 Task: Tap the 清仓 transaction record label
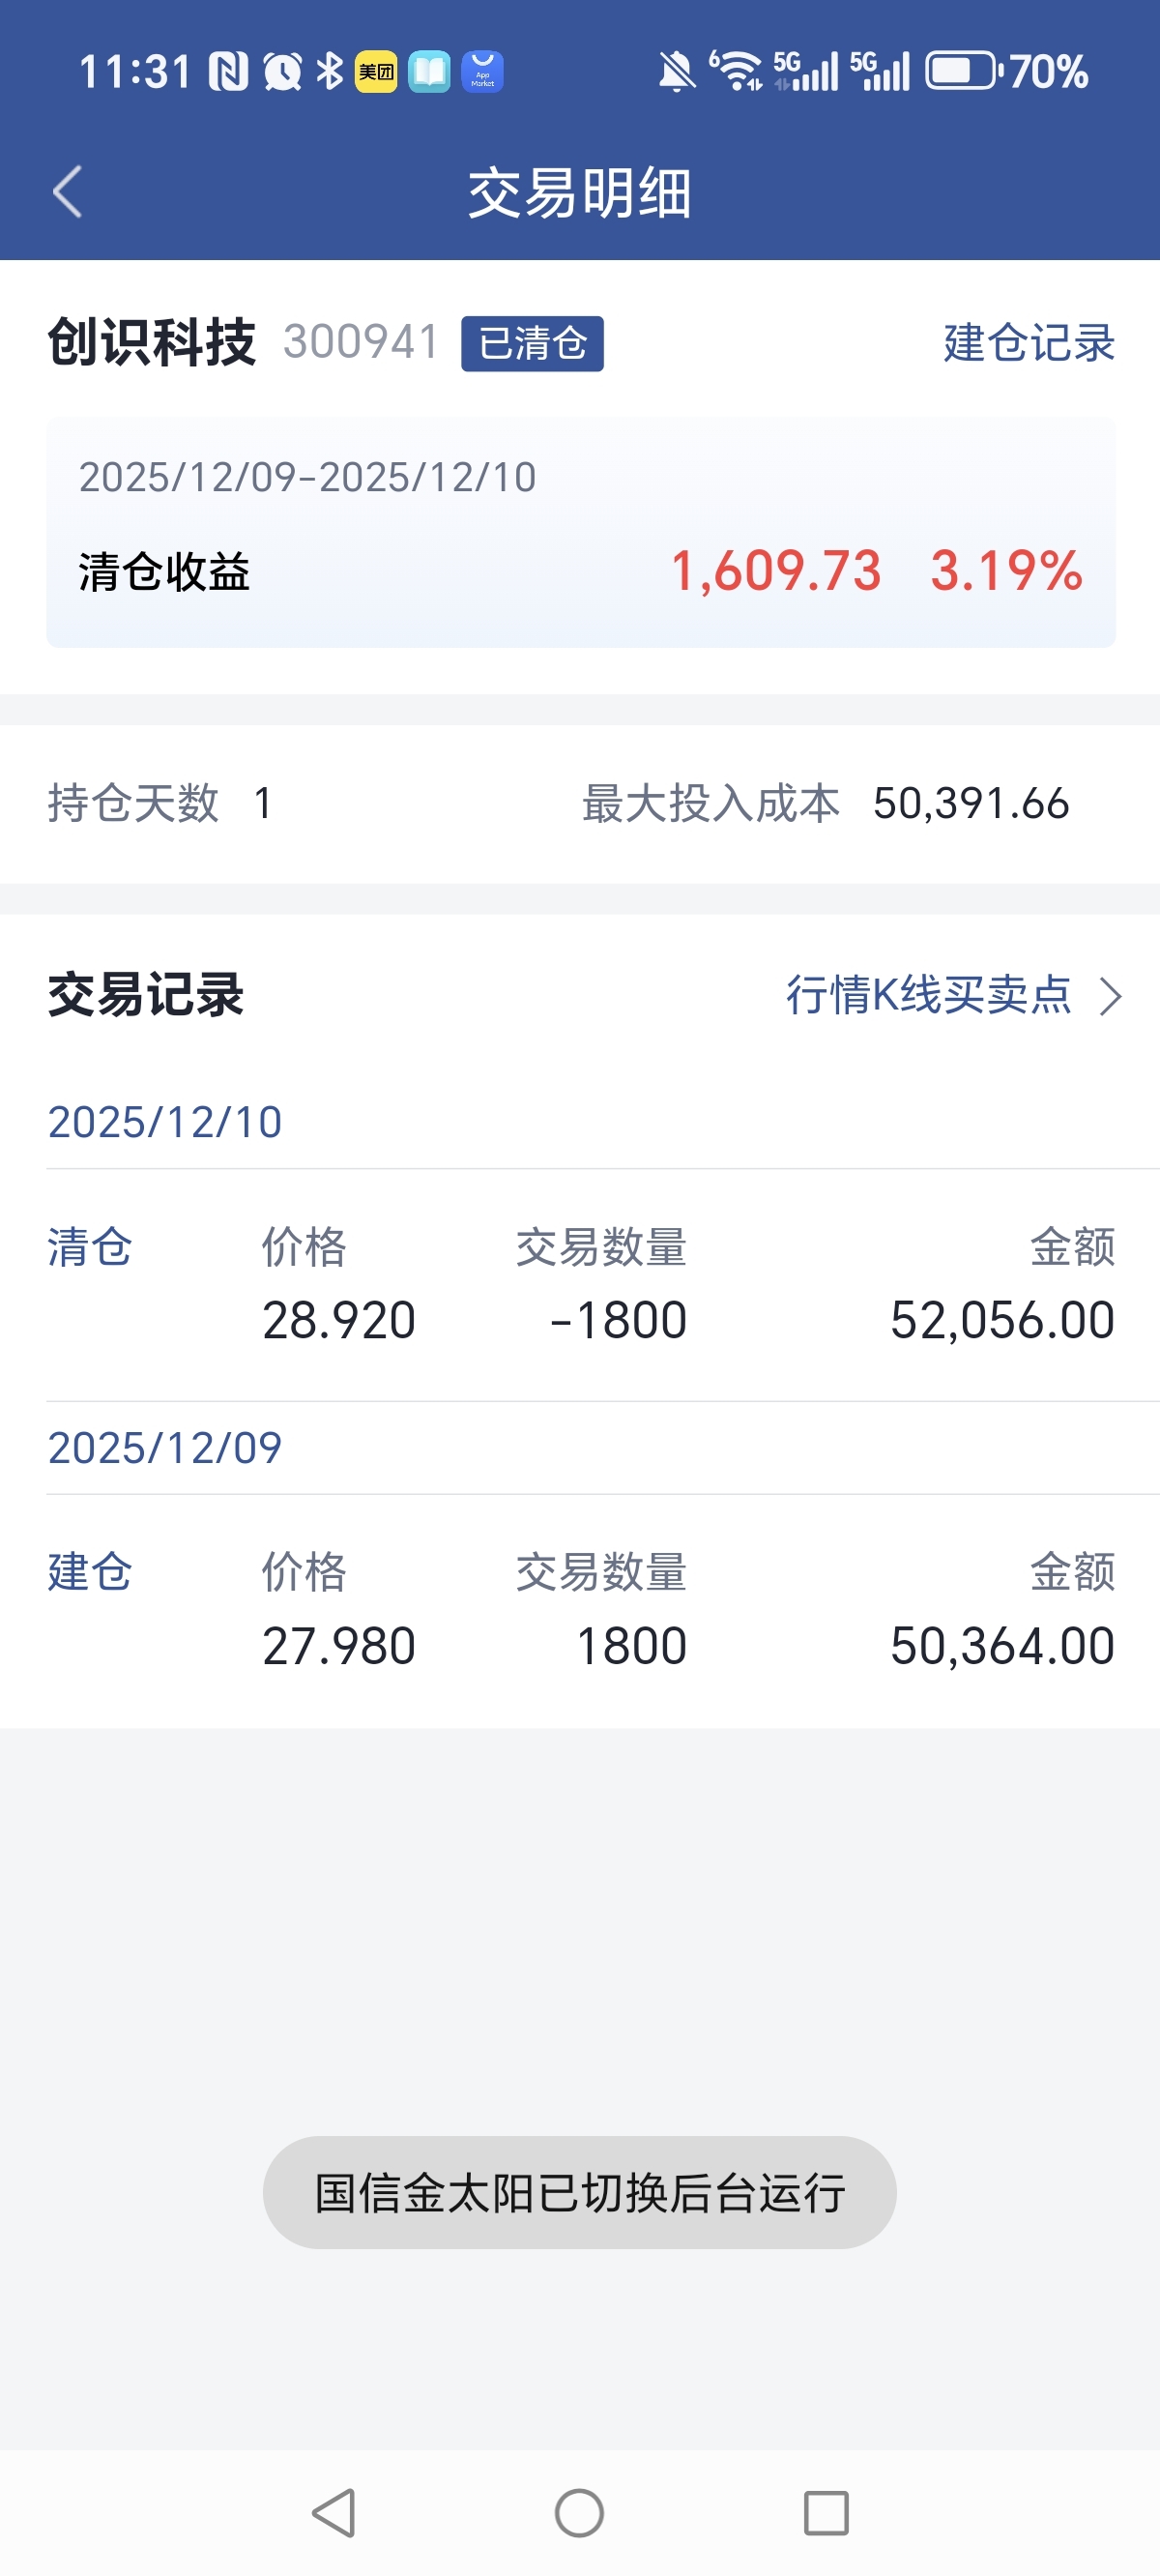pos(90,1248)
